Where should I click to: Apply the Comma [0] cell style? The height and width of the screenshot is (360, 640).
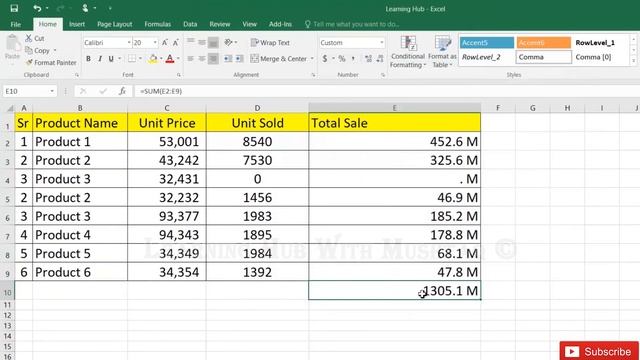click(x=593, y=57)
